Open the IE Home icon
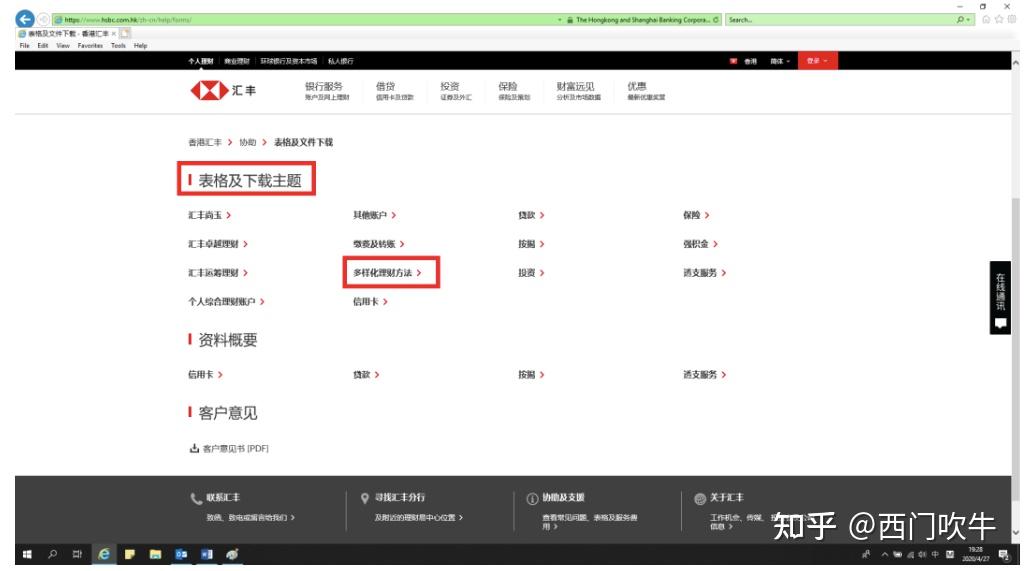The image size is (1024, 571). 986,20
